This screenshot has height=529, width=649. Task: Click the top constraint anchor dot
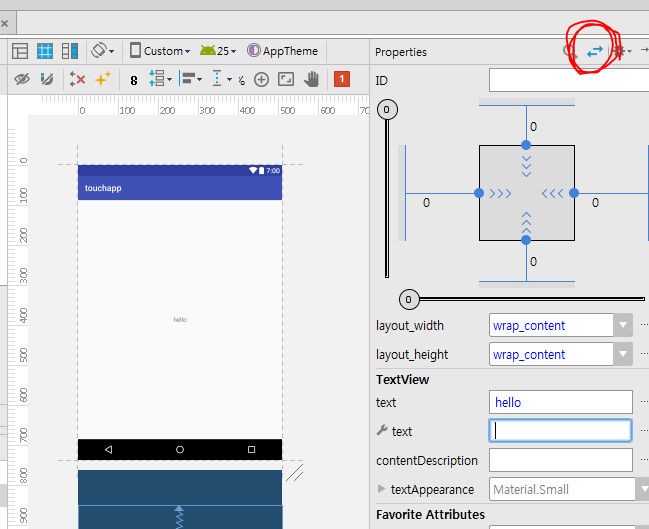pos(526,145)
